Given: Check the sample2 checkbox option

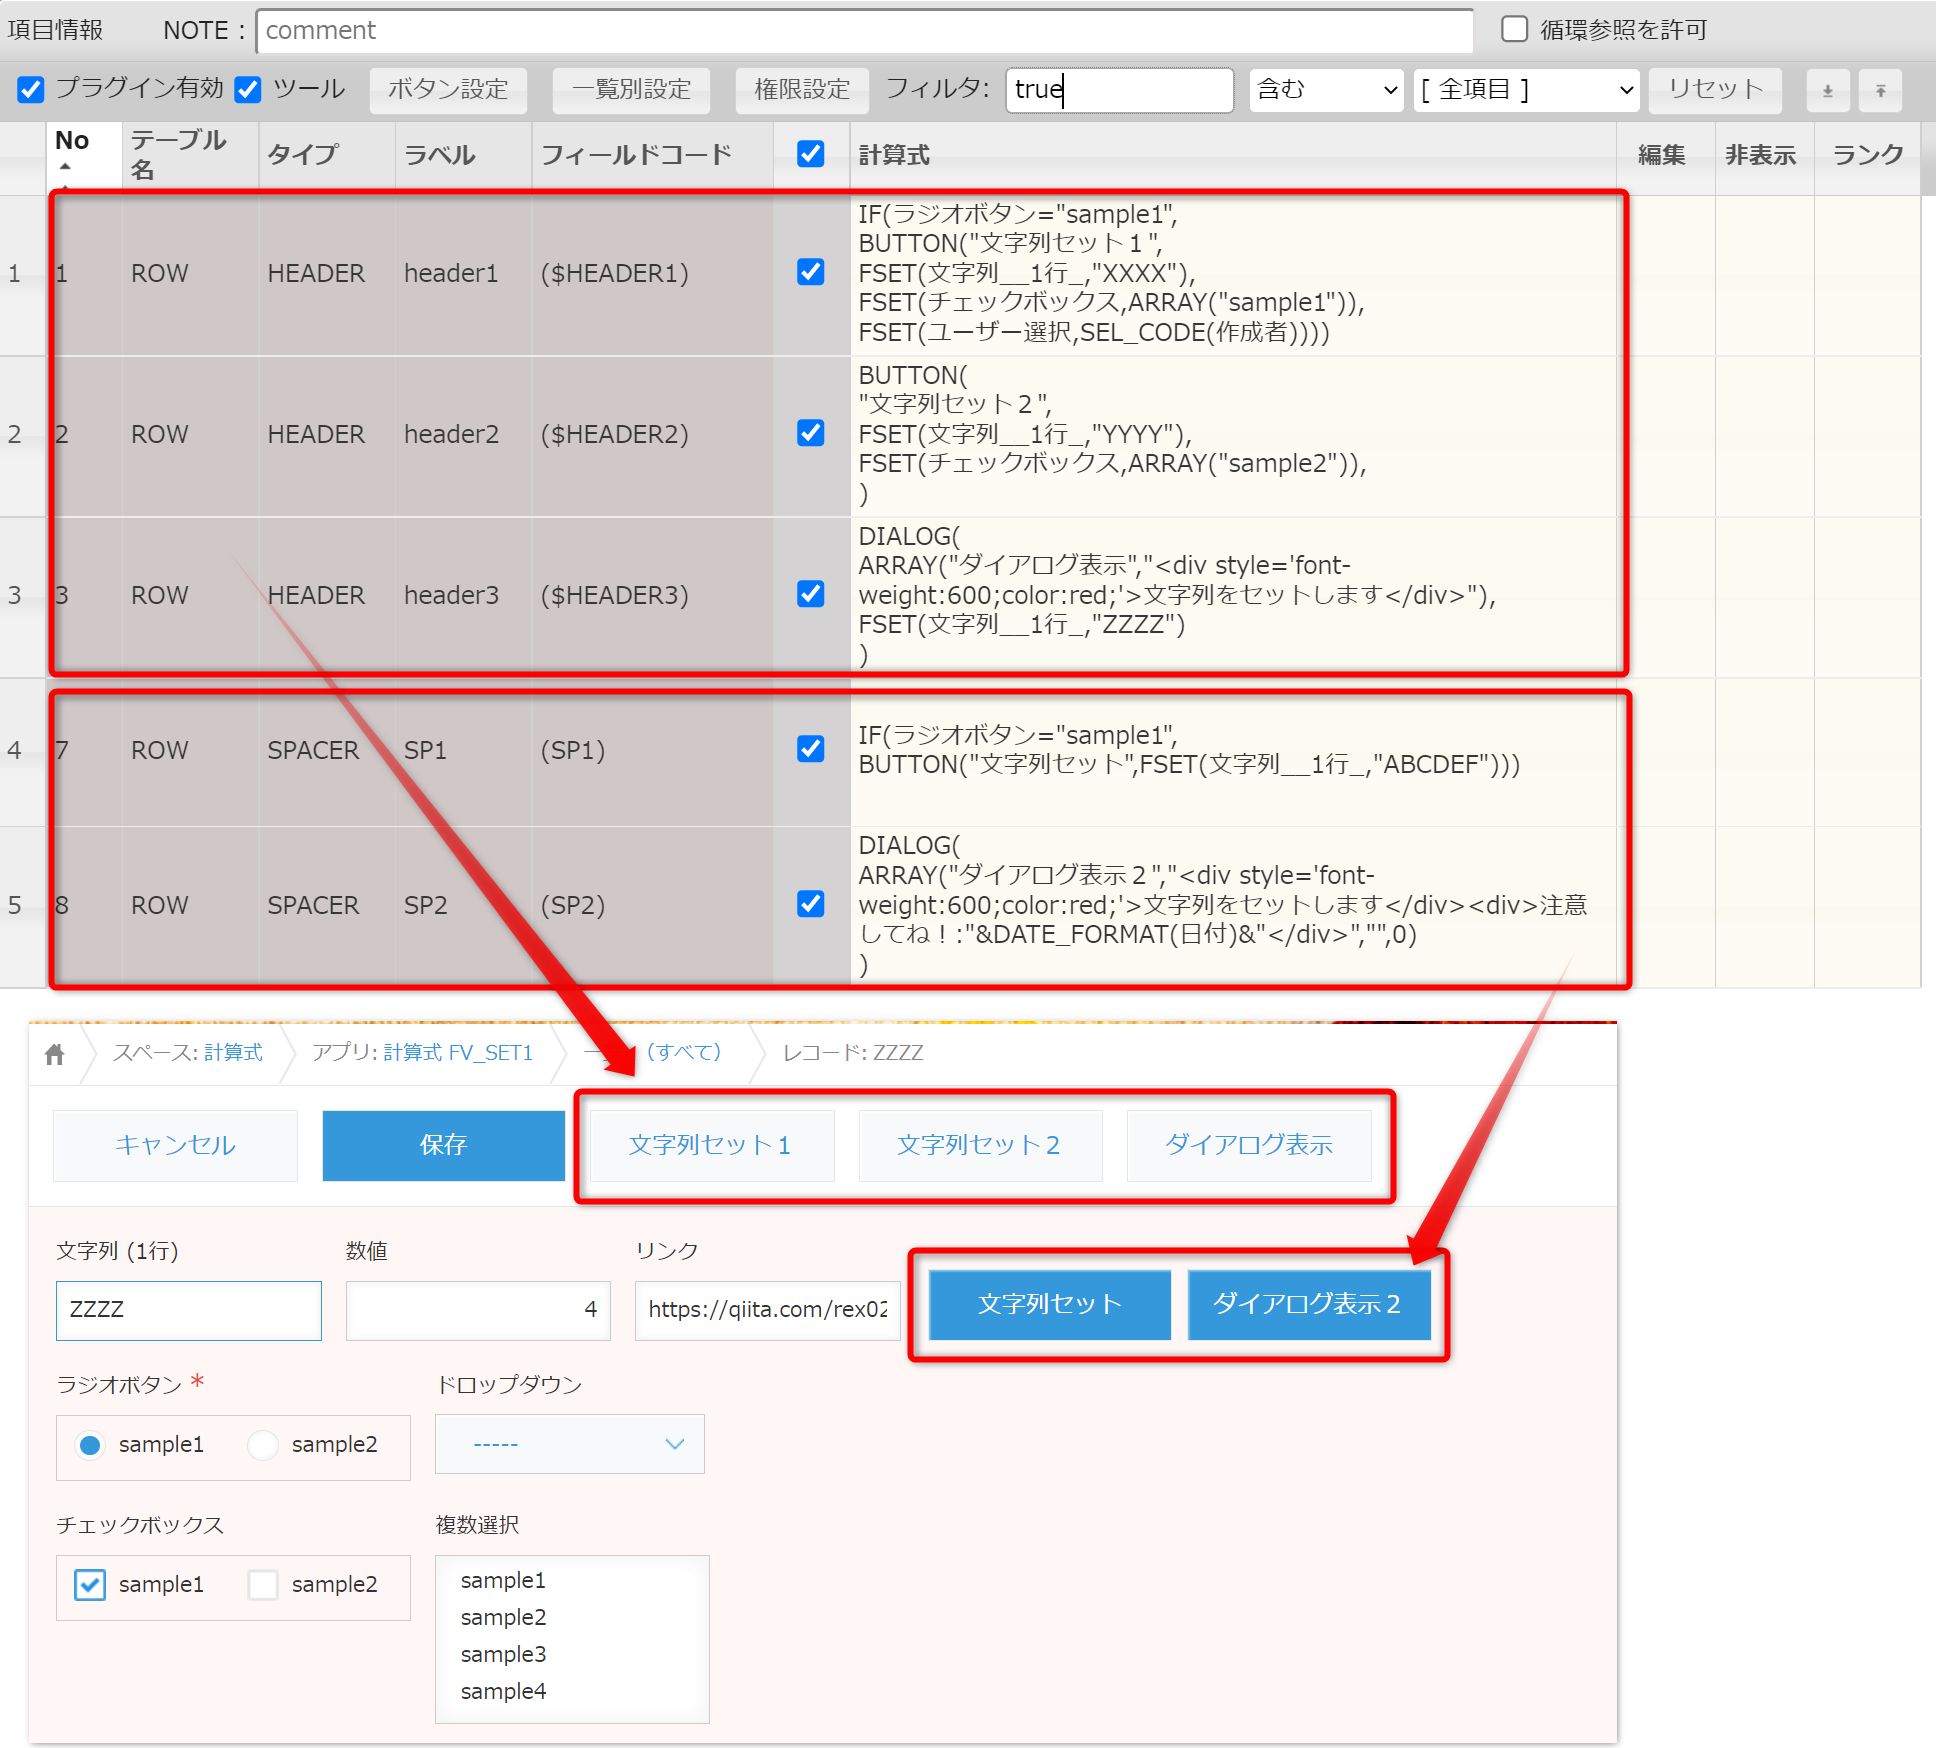Looking at the screenshot, I should (263, 1585).
